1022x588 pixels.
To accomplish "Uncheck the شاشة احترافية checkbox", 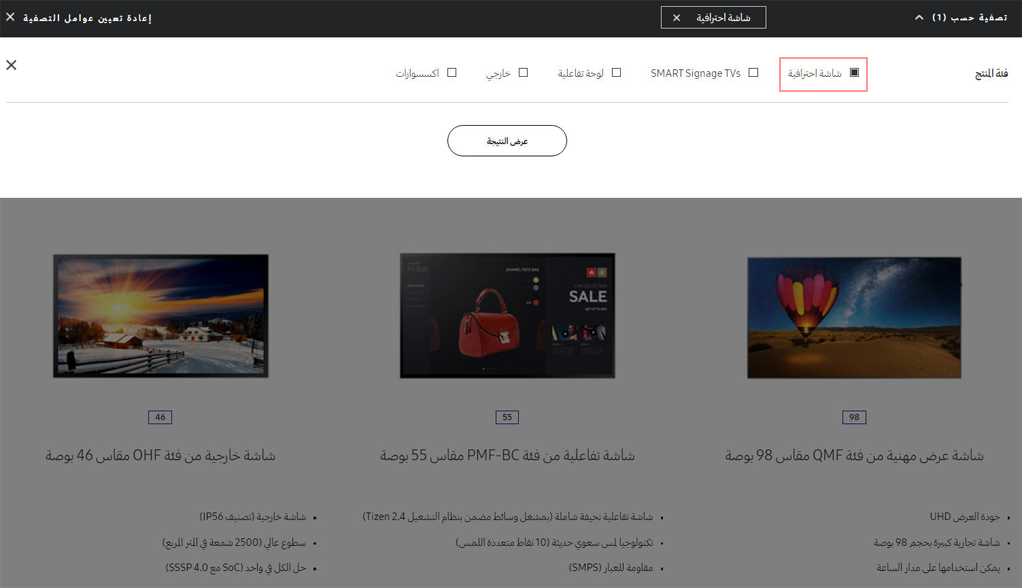I will coord(854,72).
